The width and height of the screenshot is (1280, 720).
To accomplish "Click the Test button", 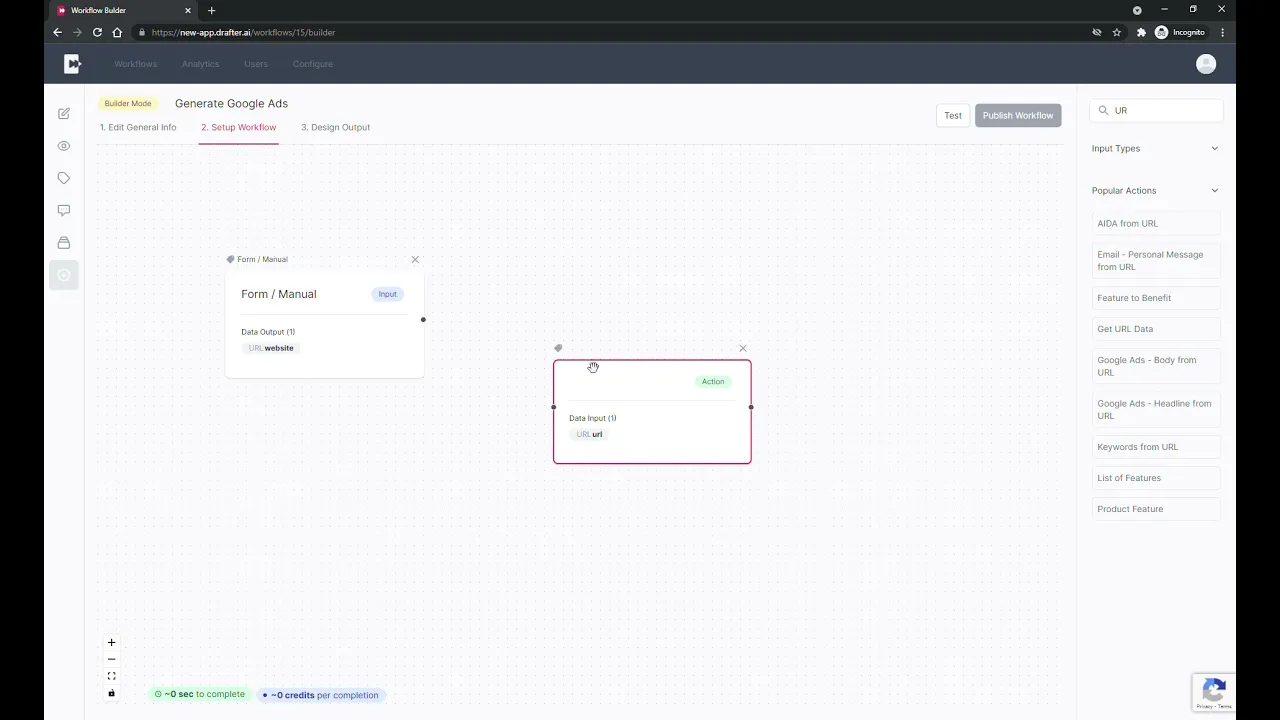I will (953, 115).
